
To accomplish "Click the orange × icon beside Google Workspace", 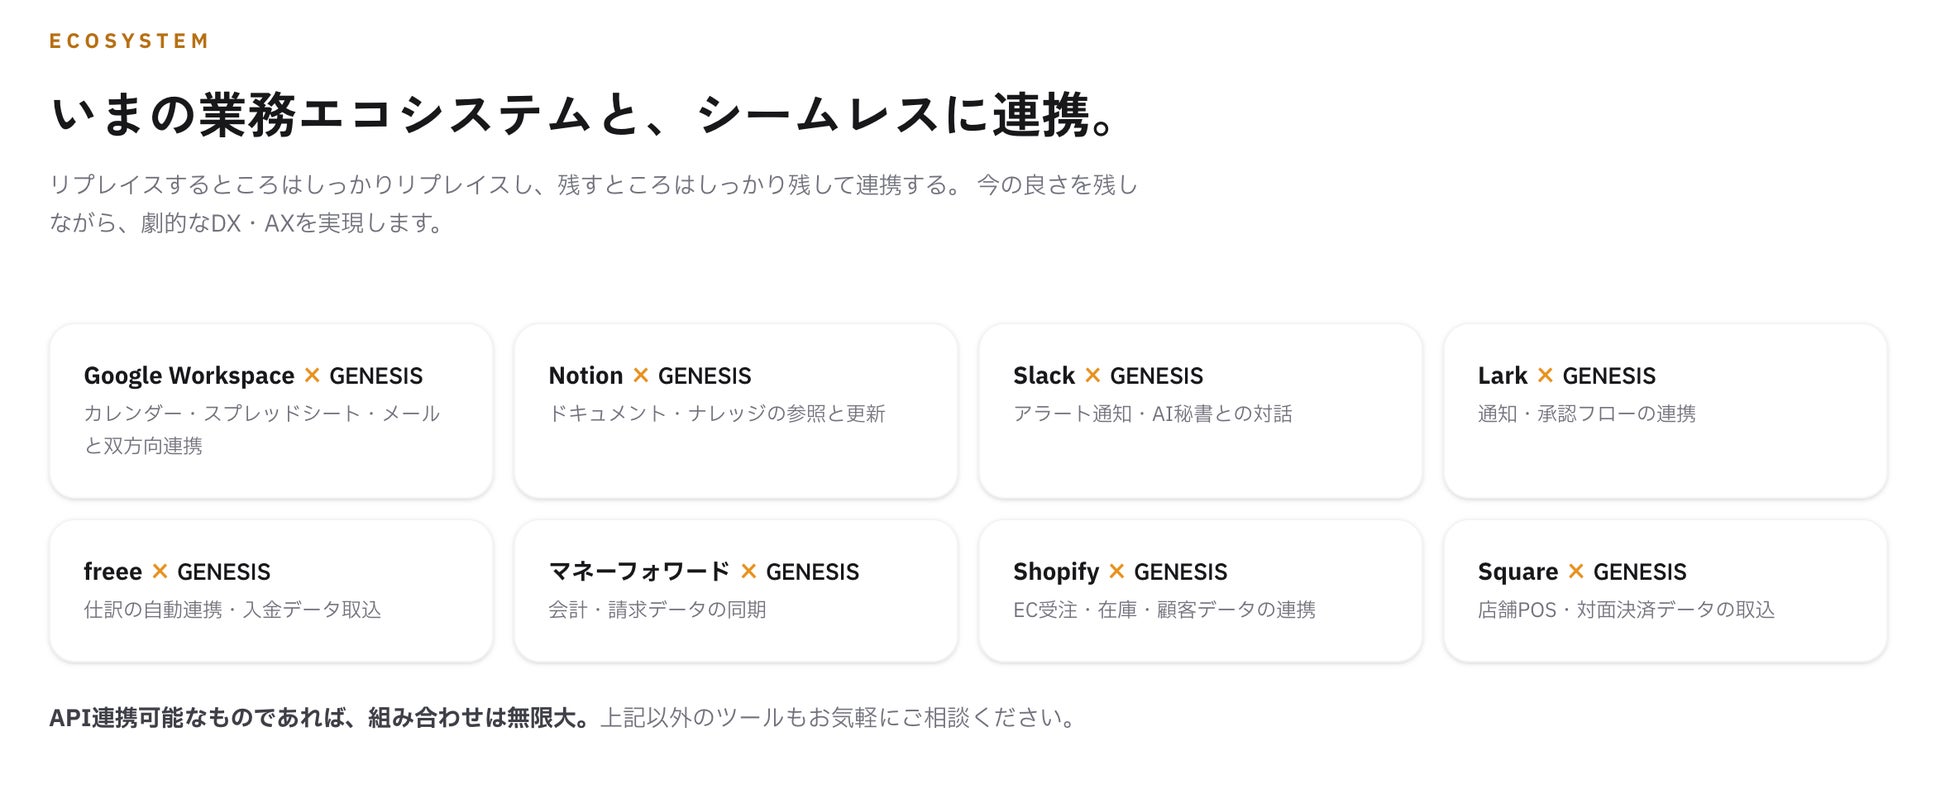I will (x=312, y=376).
